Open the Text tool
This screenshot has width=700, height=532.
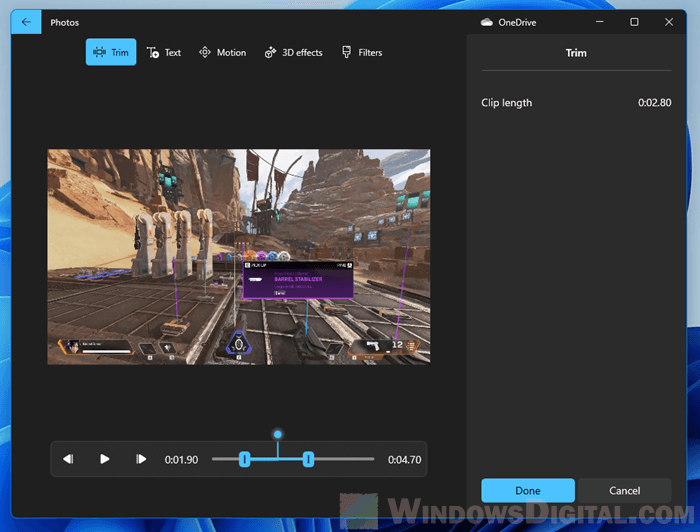(x=164, y=52)
